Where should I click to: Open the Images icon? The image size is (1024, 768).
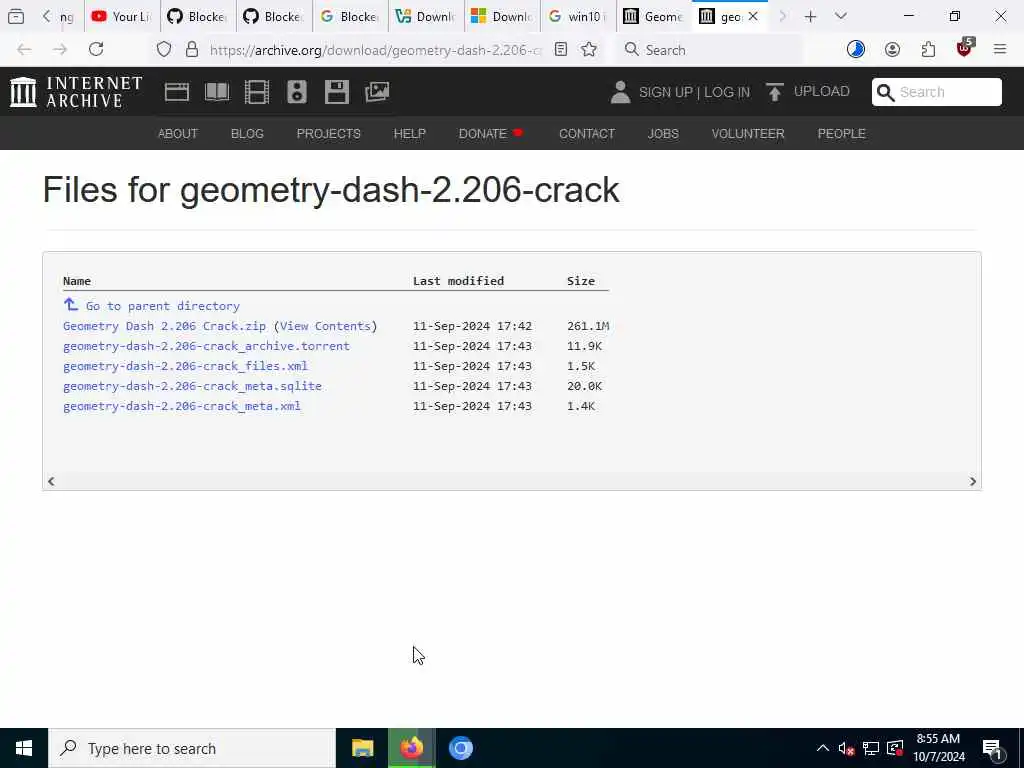377,92
